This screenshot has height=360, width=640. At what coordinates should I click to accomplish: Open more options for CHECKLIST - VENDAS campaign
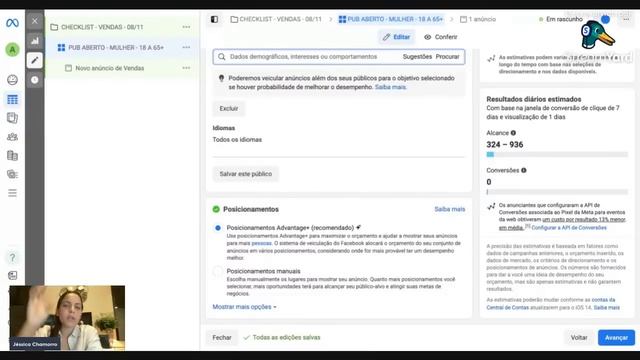[x=186, y=27]
